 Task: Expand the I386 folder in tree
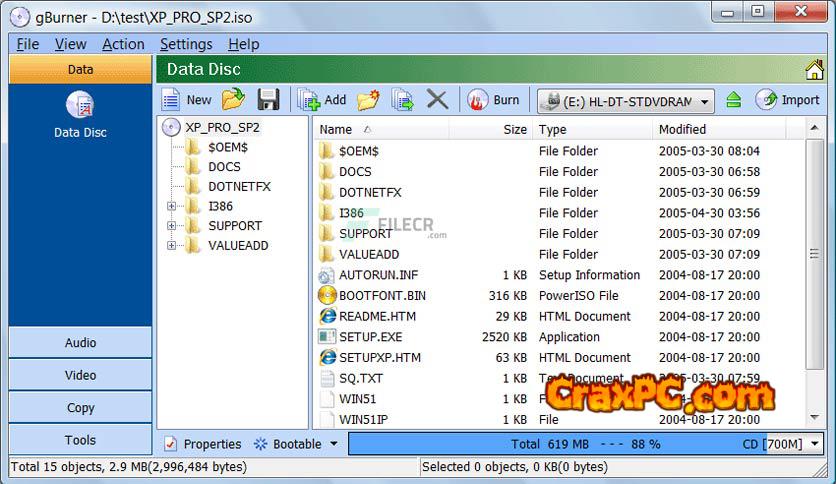click(x=171, y=206)
